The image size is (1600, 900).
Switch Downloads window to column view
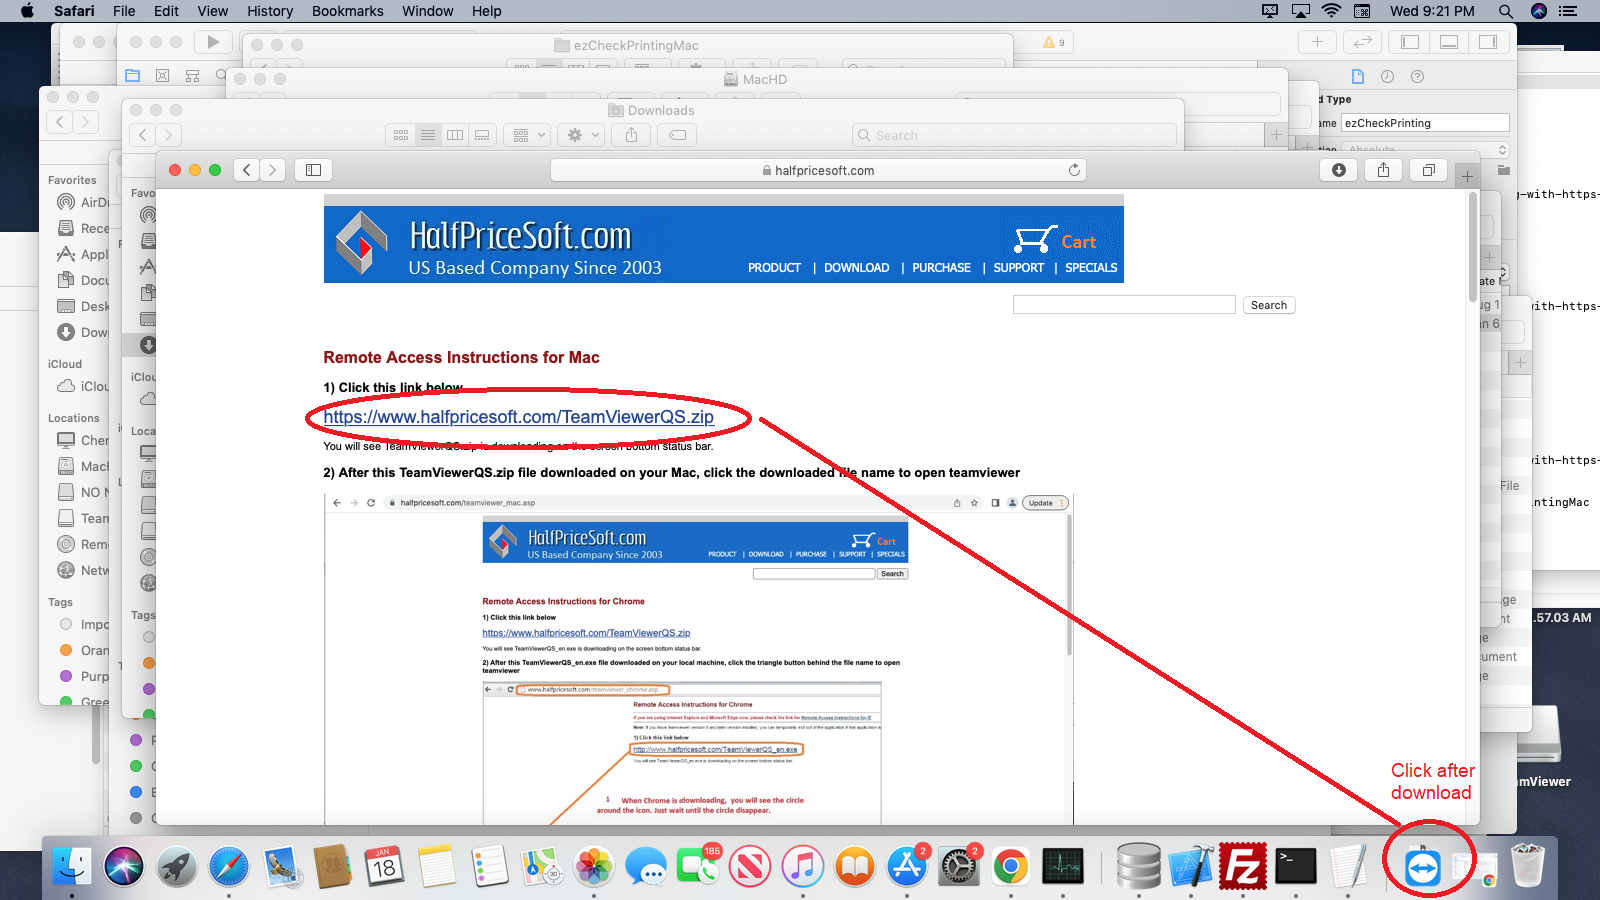455,135
